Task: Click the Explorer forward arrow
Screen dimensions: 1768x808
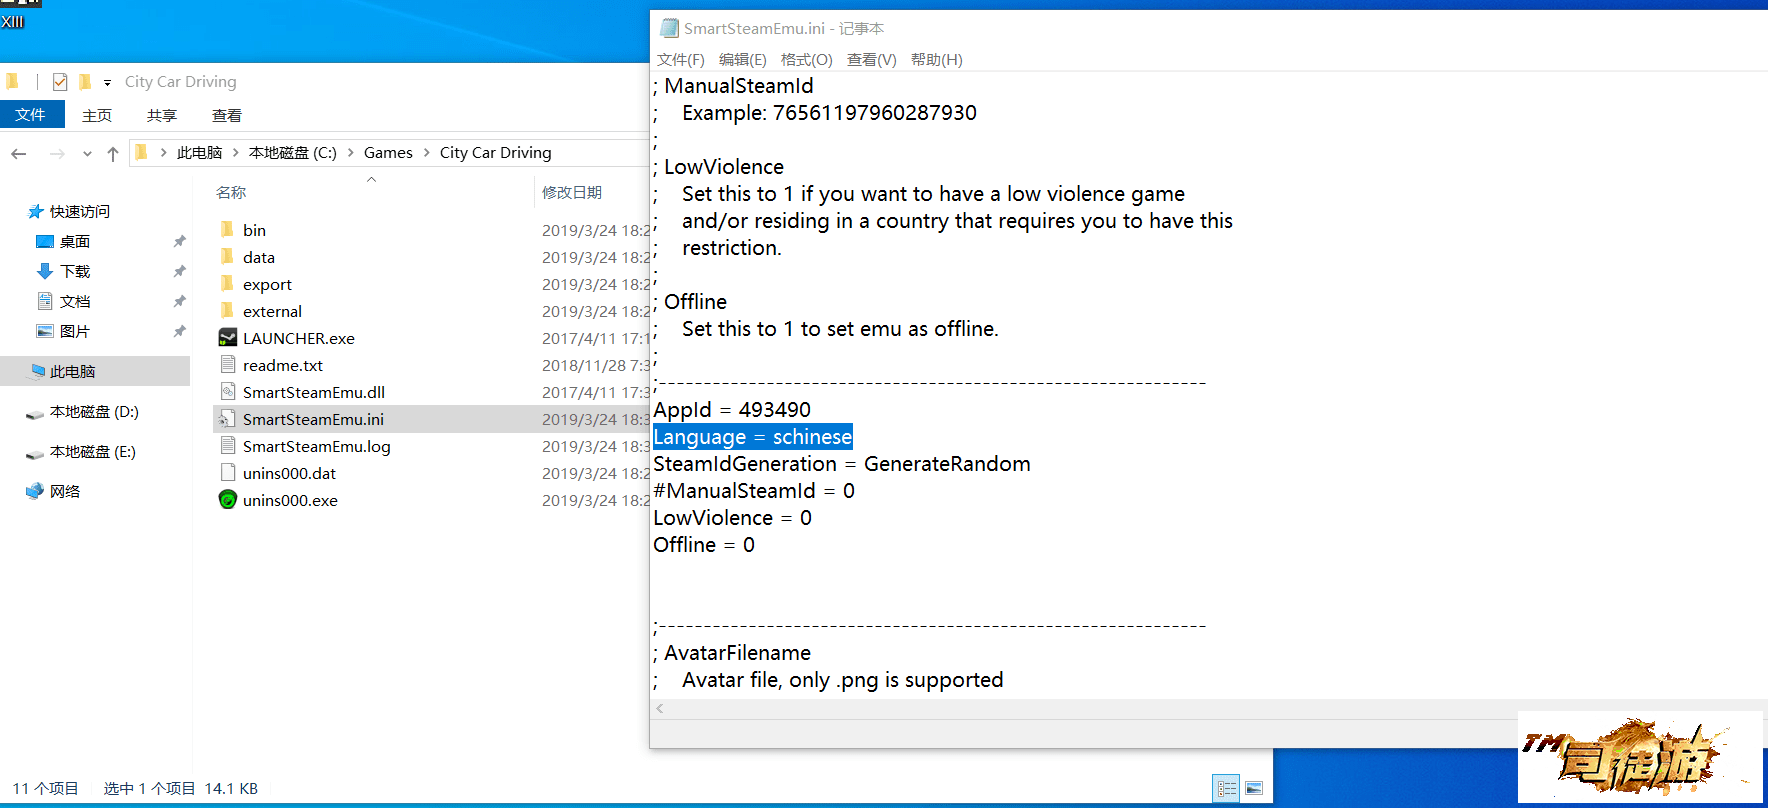Action: [57, 153]
